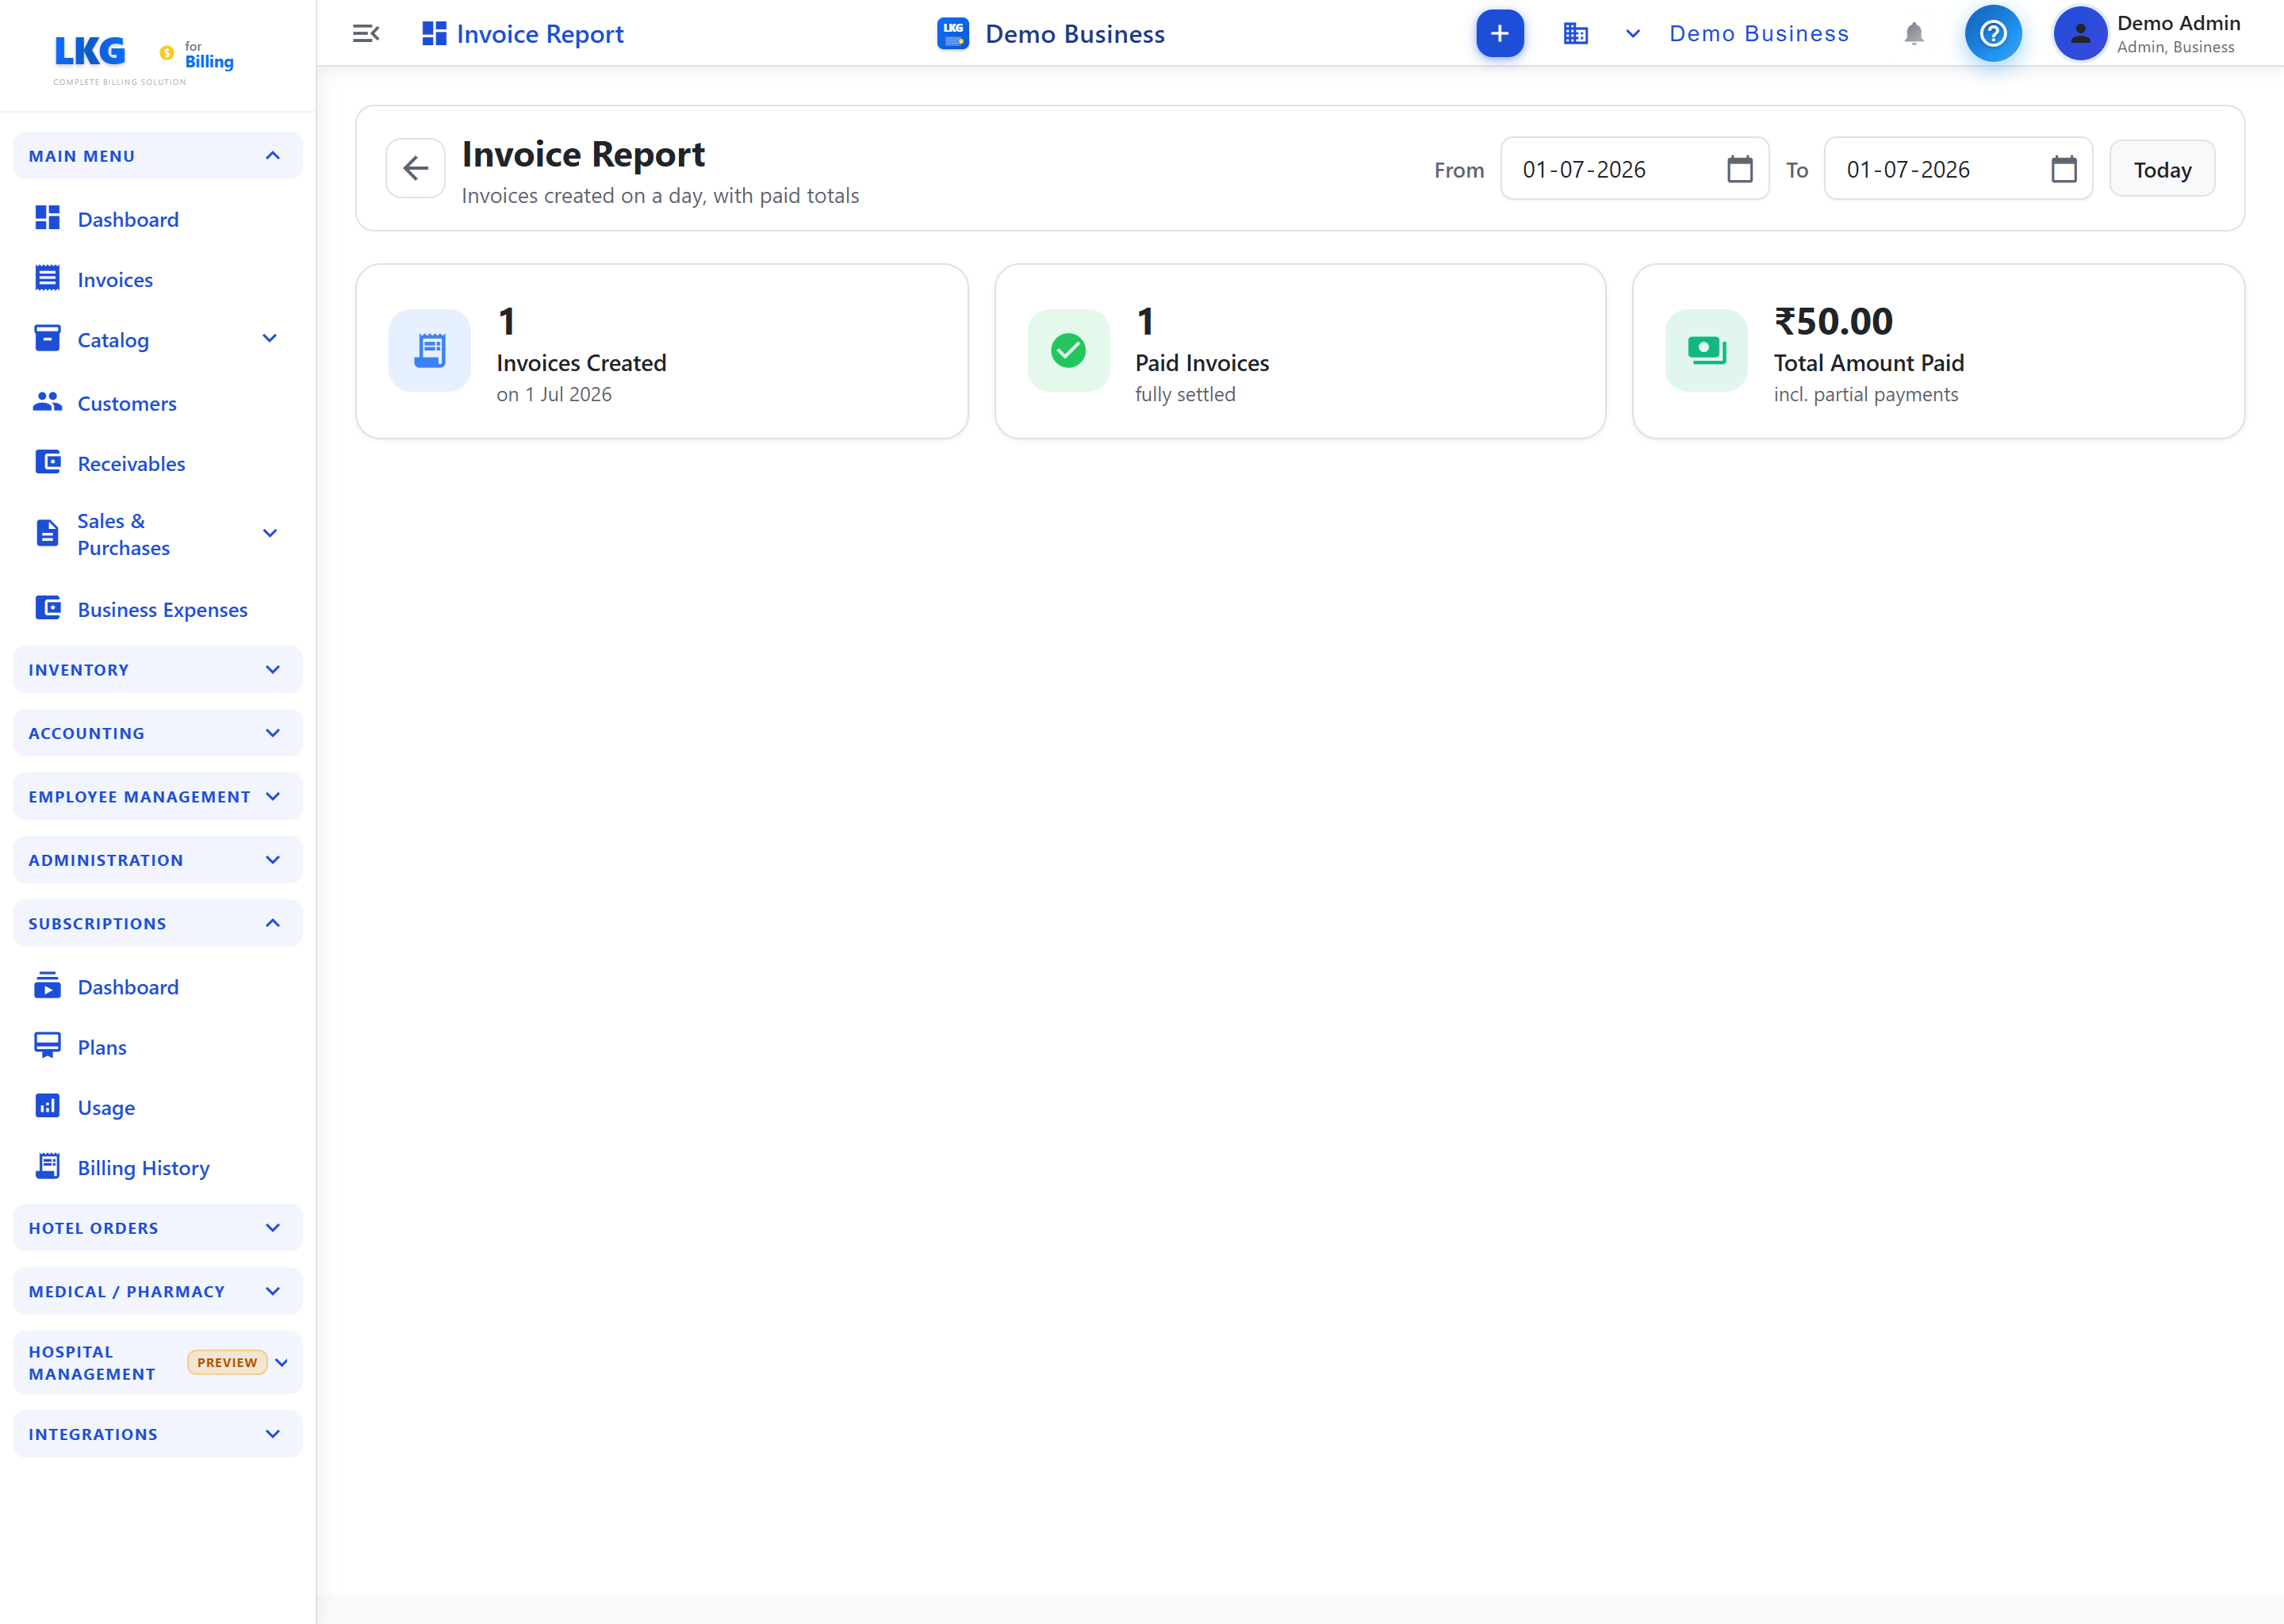Viewport: 2284px width, 1624px height.
Task: Open the From date calendar picker icon
Action: click(x=1739, y=169)
